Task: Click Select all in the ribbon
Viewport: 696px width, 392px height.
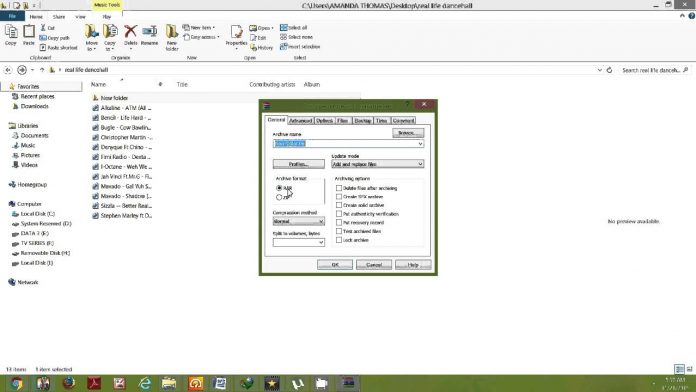Action: pyautogui.click(x=294, y=28)
